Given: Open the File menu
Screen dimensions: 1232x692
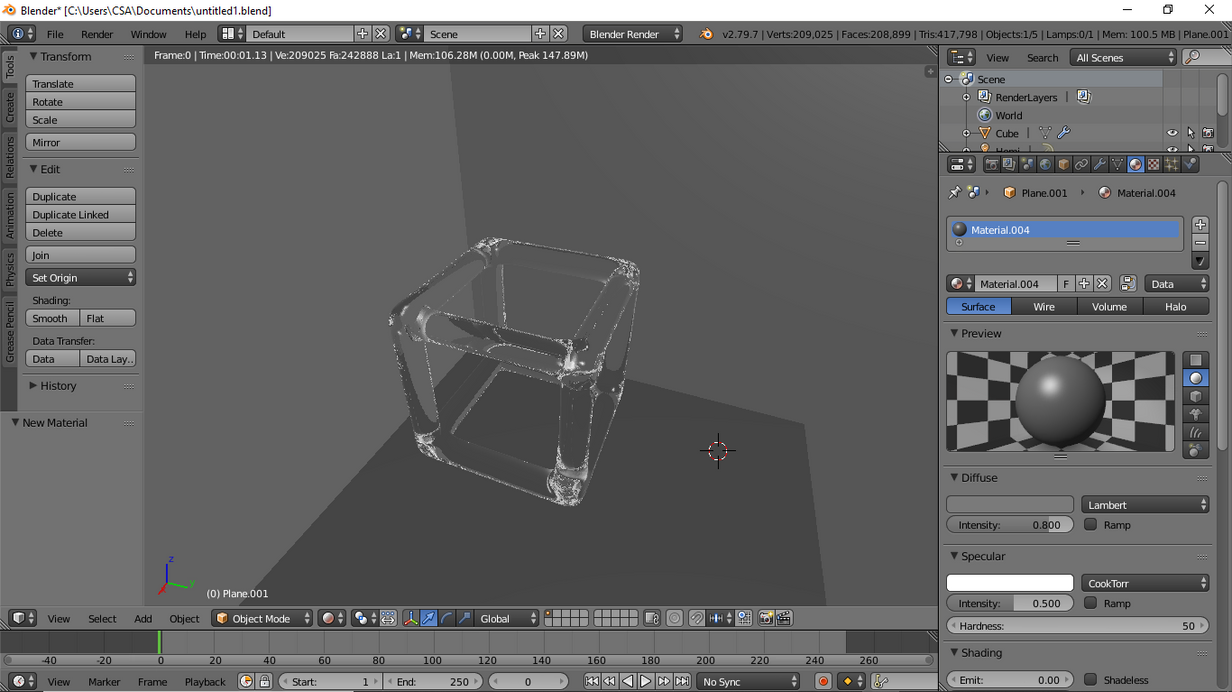Looking at the screenshot, I should click(55, 34).
